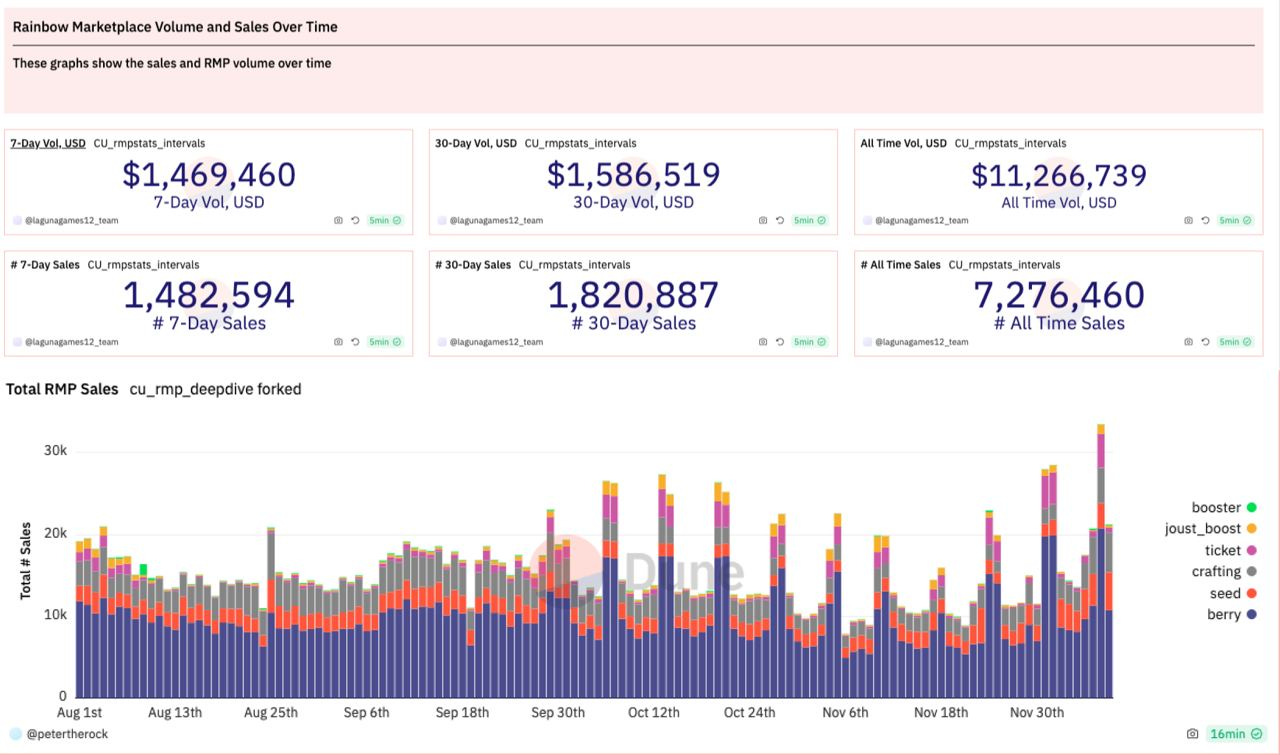Viewport: 1280px width, 755px height.
Task: Click the refresh icon on 30-Day Vol card
Action: (x=780, y=220)
